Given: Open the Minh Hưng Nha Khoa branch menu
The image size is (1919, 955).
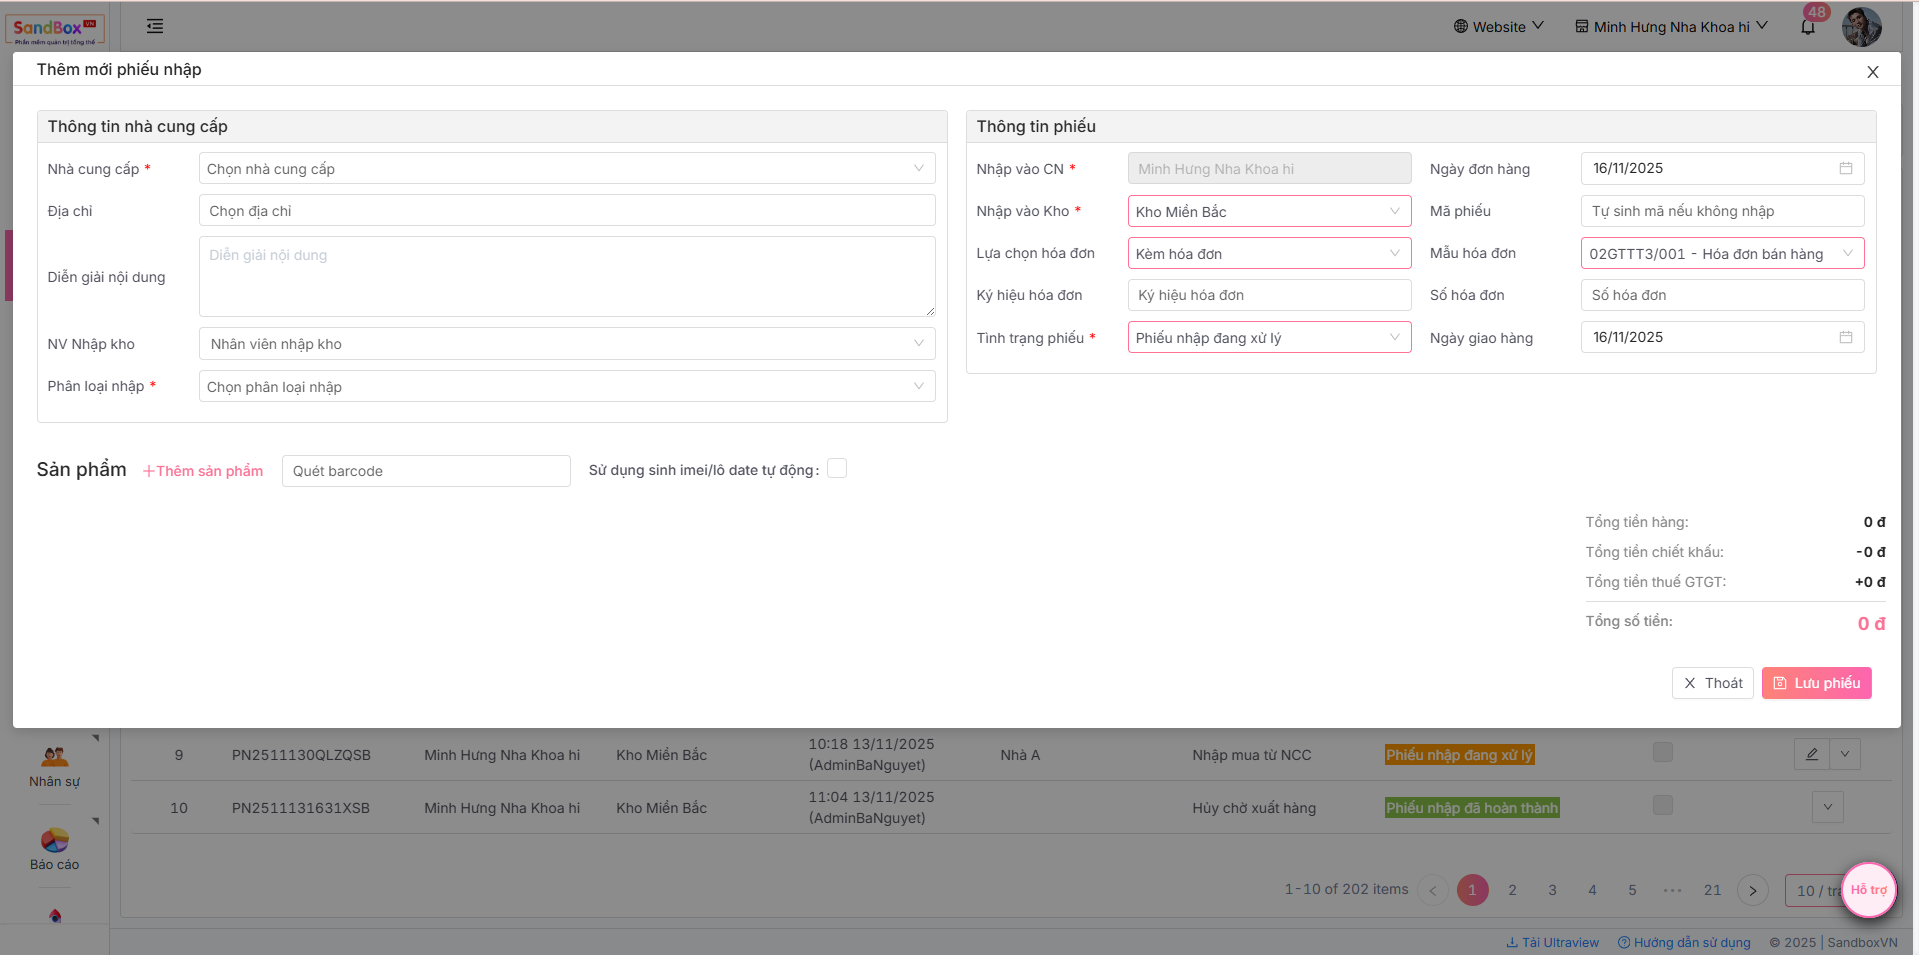Looking at the screenshot, I should (x=1671, y=27).
